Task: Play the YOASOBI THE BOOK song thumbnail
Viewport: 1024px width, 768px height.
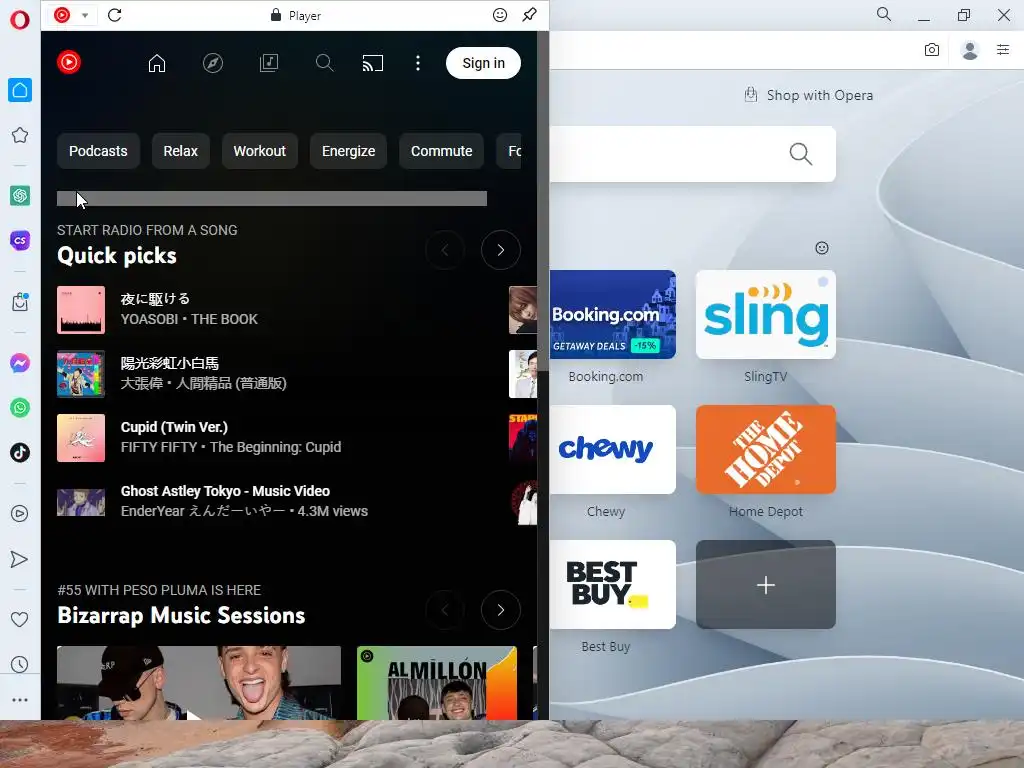Action: click(x=81, y=310)
